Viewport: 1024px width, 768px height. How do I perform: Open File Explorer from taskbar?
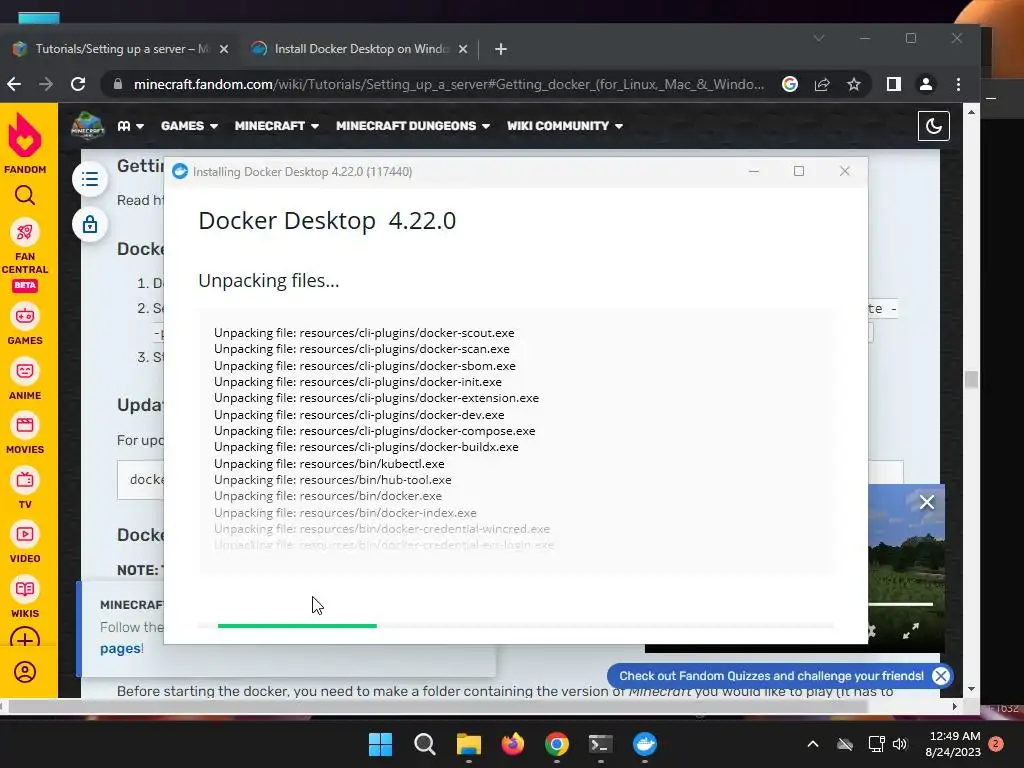click(469, 744)
